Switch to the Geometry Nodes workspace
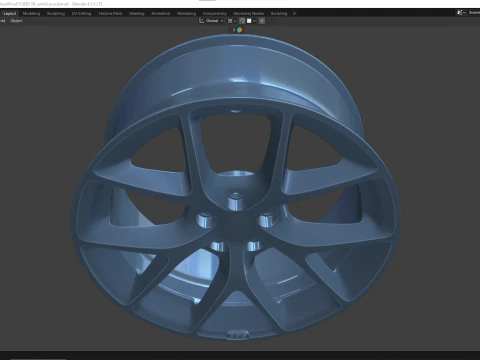Image resolution: width=480 pixels, height=360 pixels. pyautogui.click(x=249, y=14)
